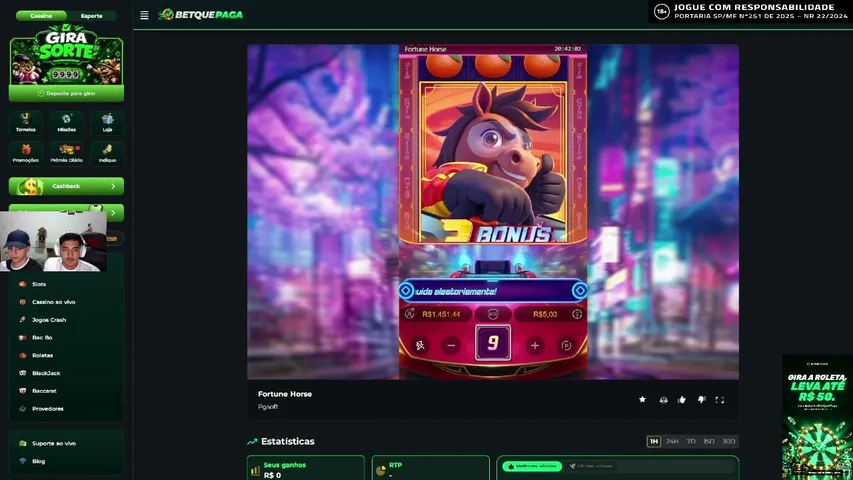Open Promoções gift icon
This screenshot has width=853, height=480.
tap(26, 153)
